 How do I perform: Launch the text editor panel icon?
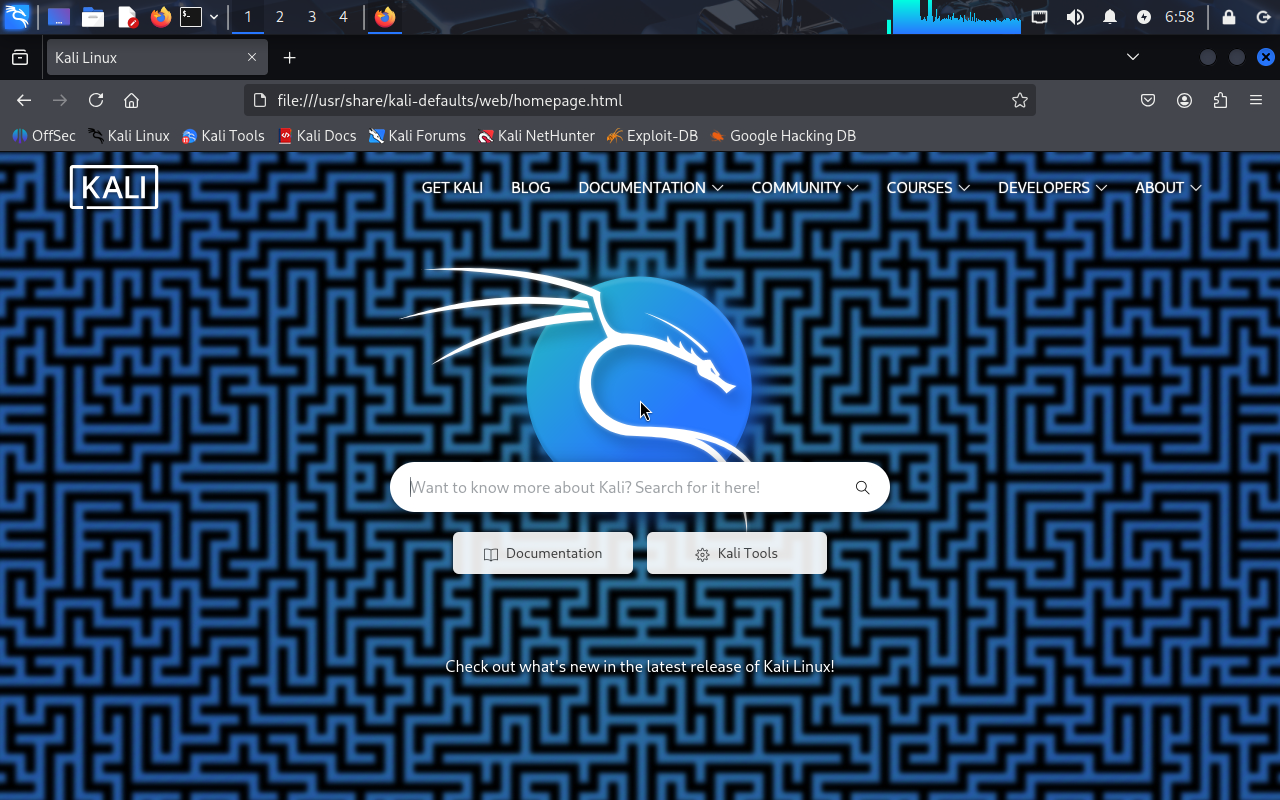tap(127, 17)
